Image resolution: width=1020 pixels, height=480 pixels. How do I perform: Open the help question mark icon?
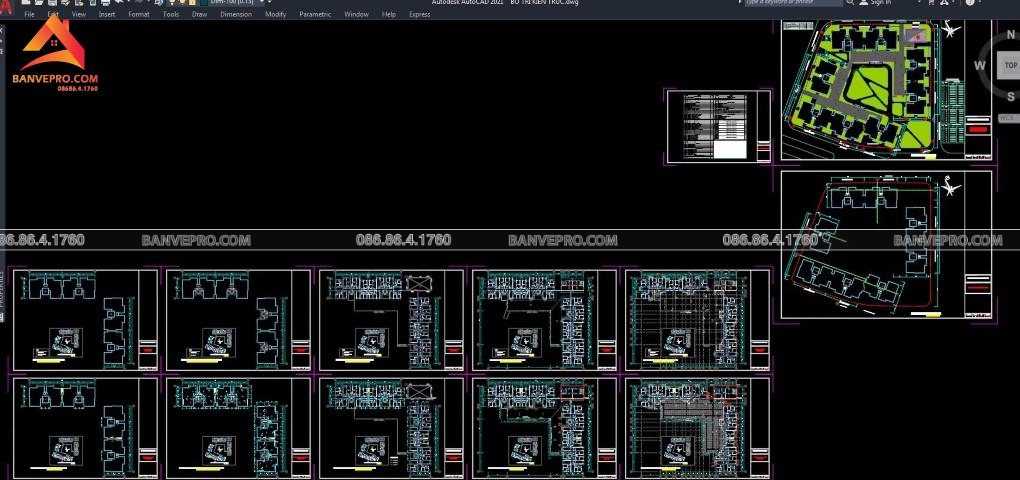point(970,3)
